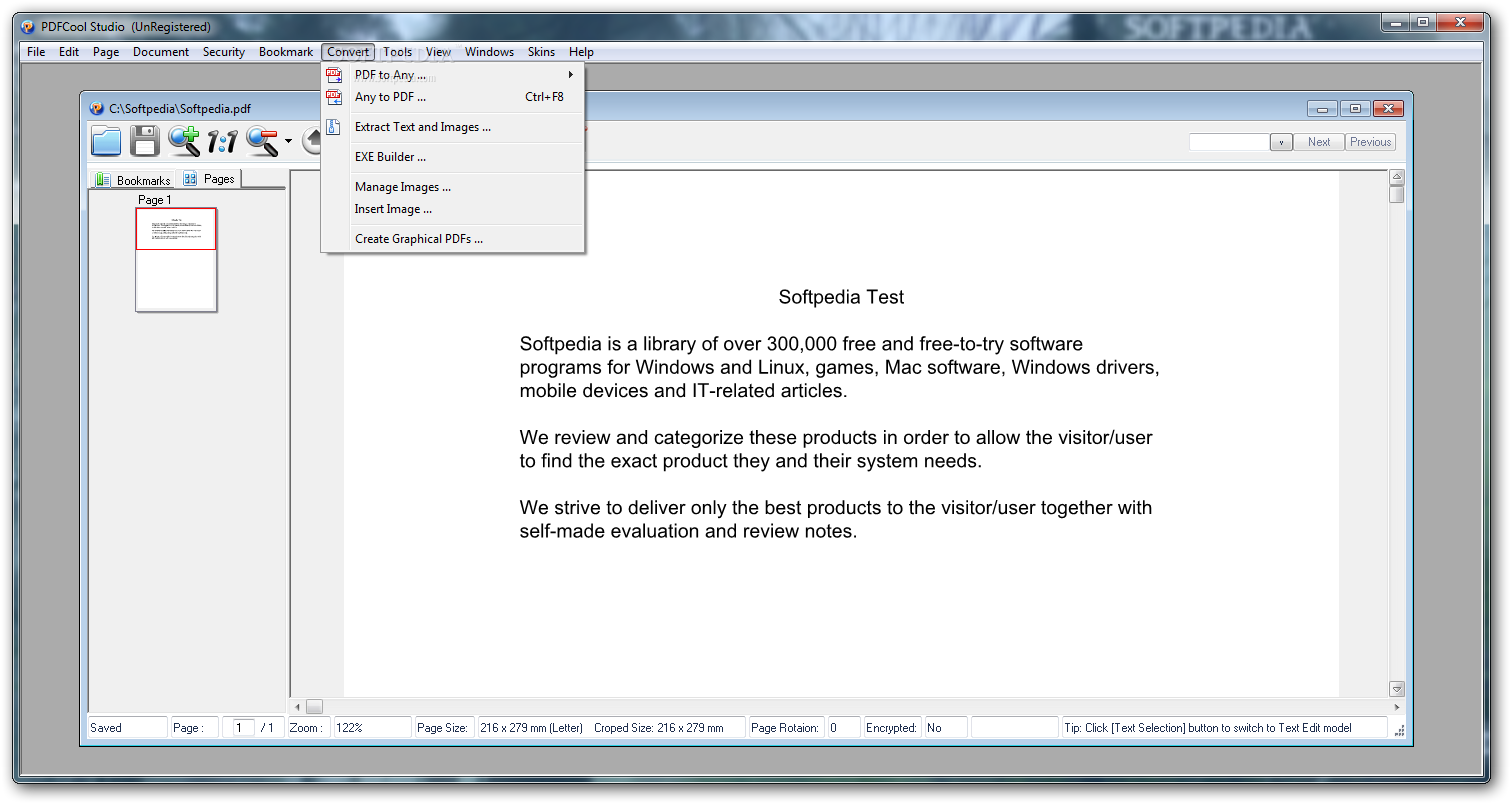The height and width of the screenshot is (804, 1511).
Task: Click the 'Saved' status text
Action: 106,728
